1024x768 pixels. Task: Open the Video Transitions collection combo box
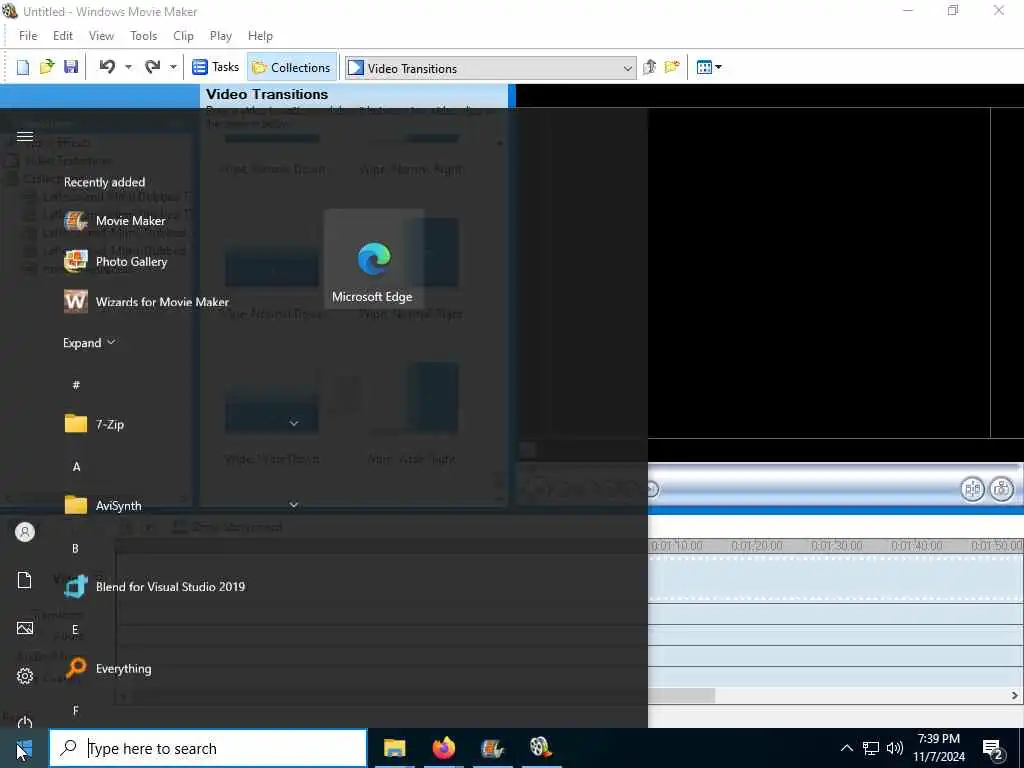coord(490,68)
